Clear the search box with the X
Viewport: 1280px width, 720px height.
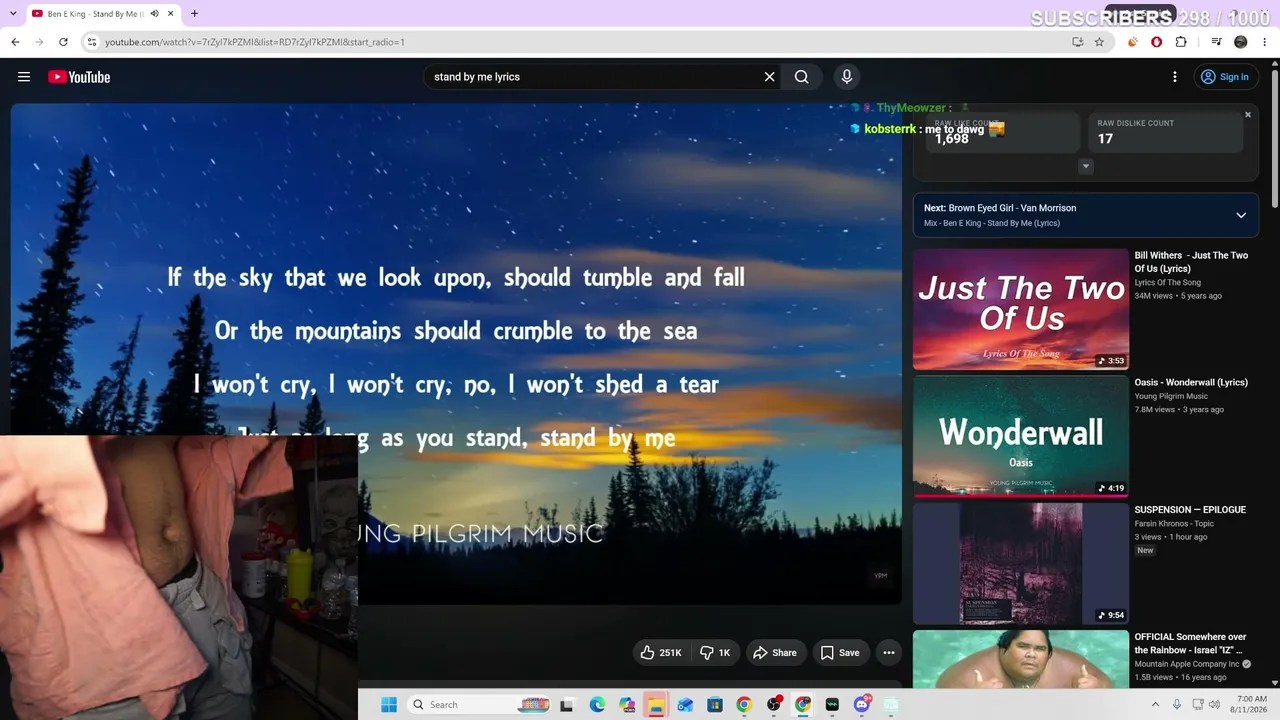tap(770, 77)
